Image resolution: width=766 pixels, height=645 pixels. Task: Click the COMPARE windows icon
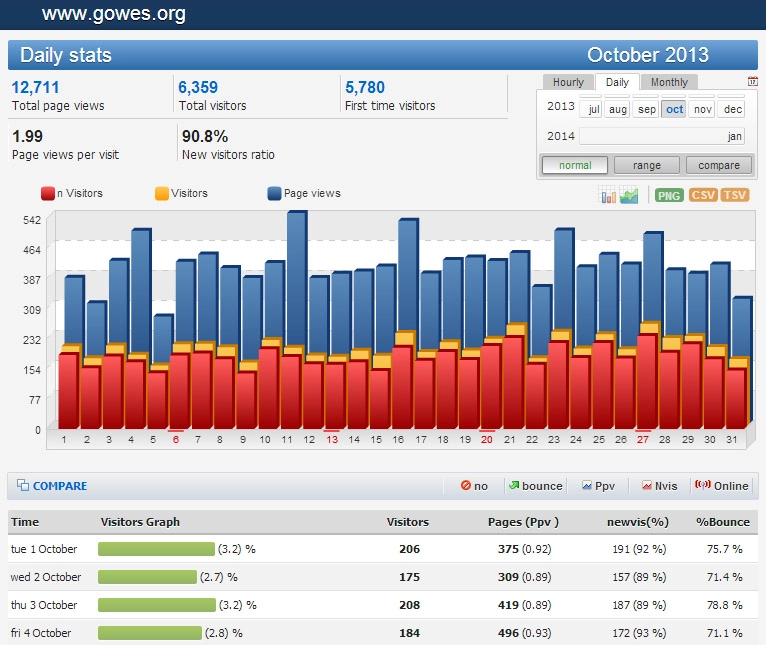[x=22, y=486]
